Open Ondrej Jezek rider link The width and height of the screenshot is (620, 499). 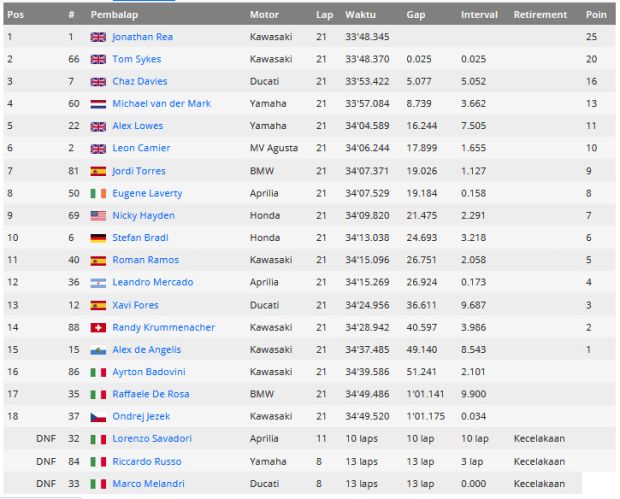point(141,416)
